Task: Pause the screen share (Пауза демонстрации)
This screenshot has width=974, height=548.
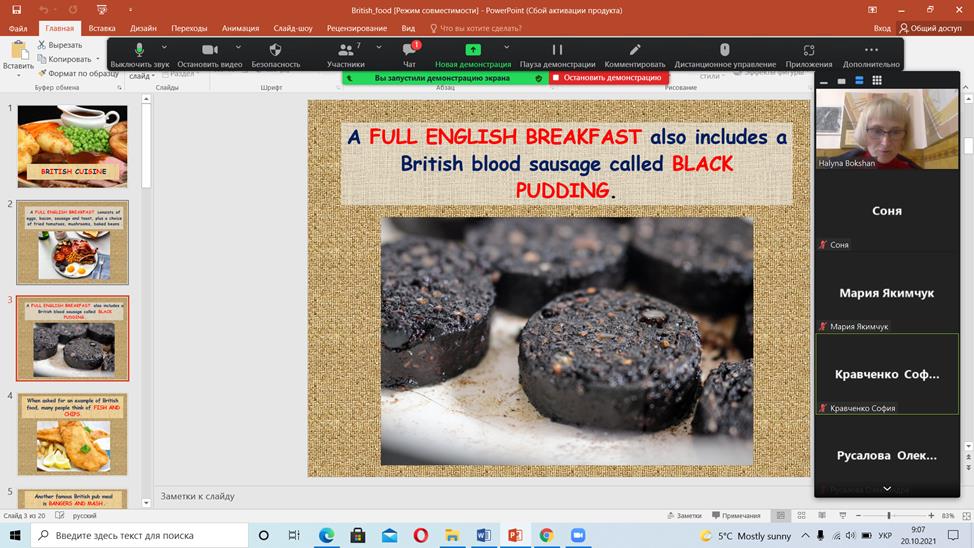Action: pyautogui.click(x=557, y=50)
